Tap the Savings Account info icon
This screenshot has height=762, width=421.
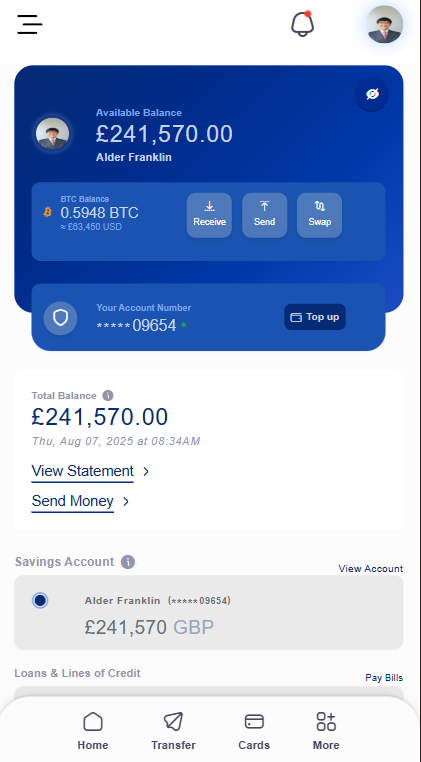(x=128, y=562)
